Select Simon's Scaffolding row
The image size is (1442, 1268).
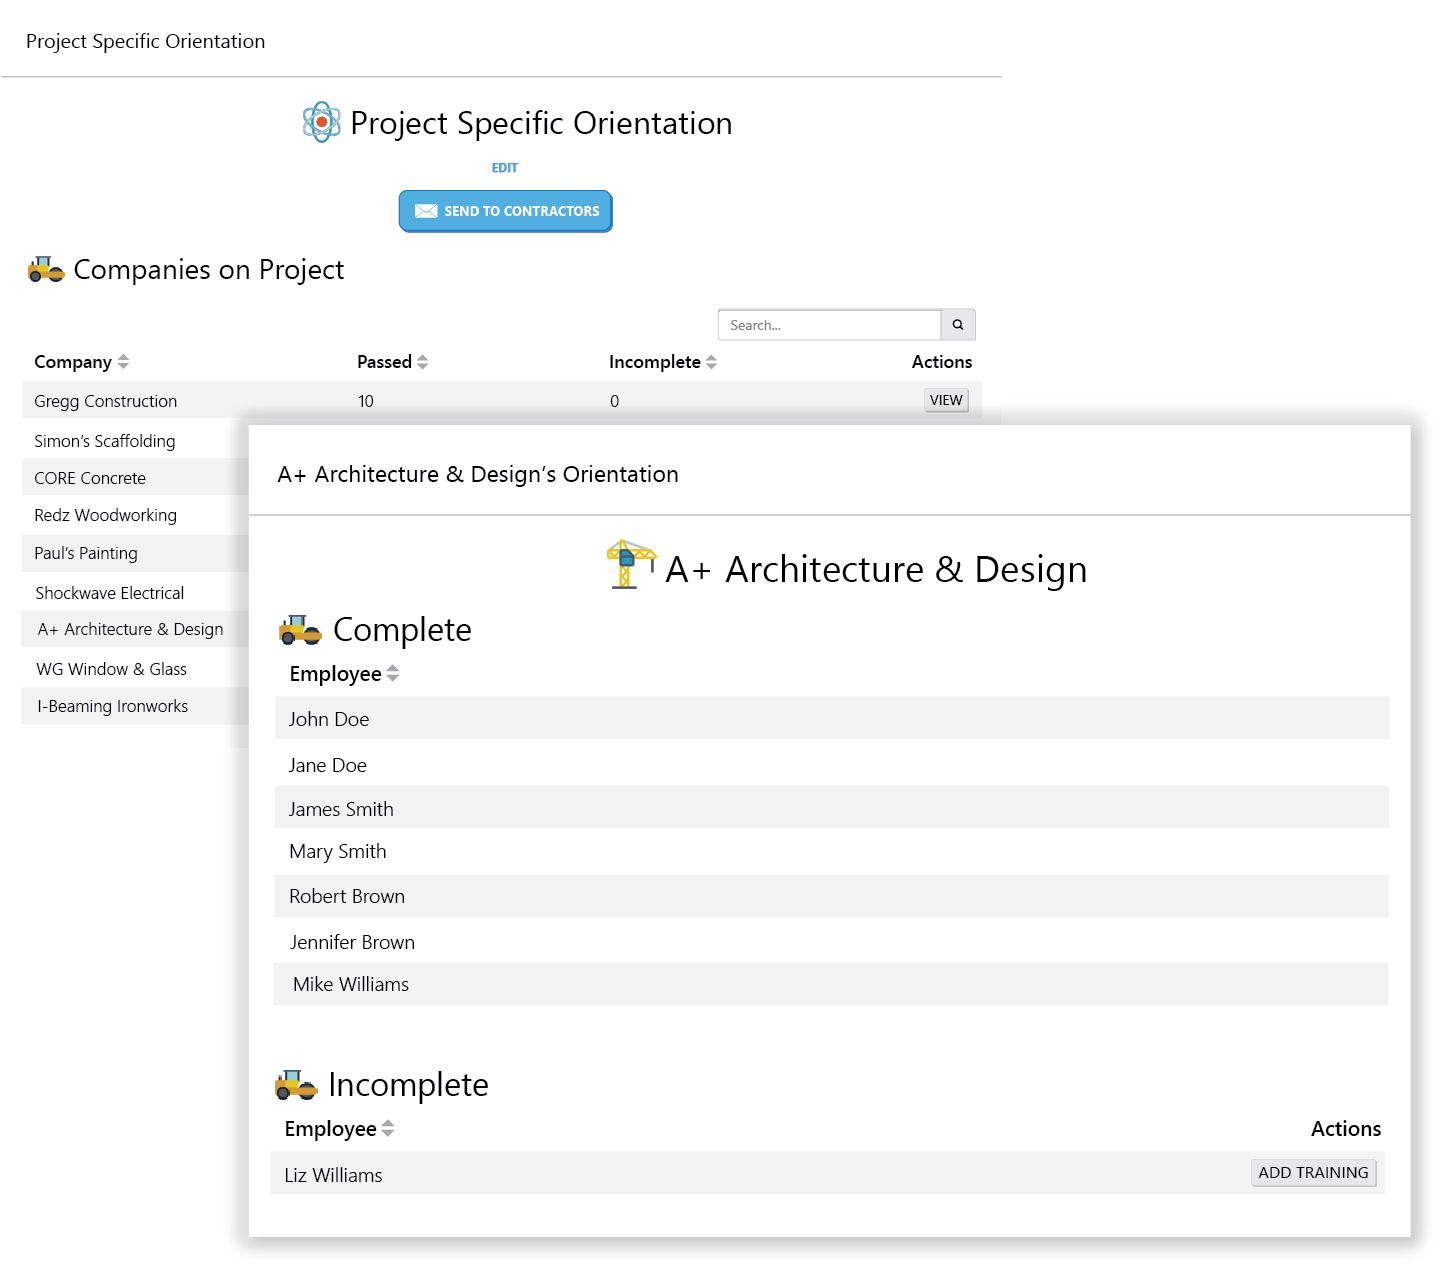[135, 441]
